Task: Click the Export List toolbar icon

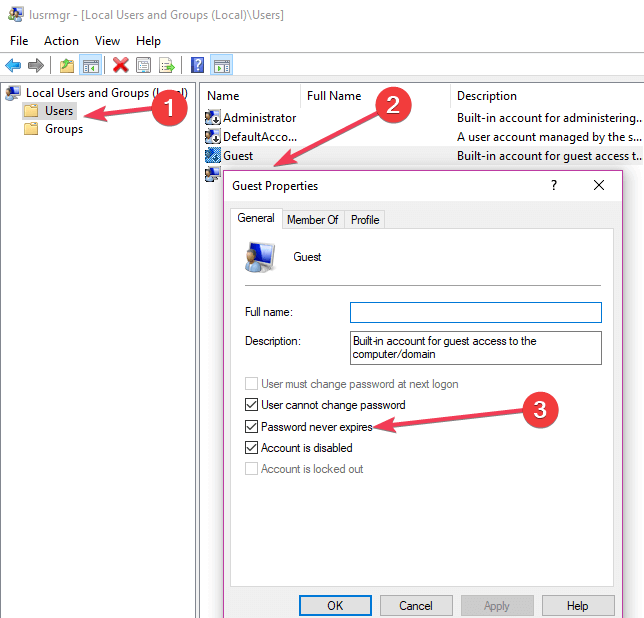Action: pyautogui.click(x=167, y=65)
